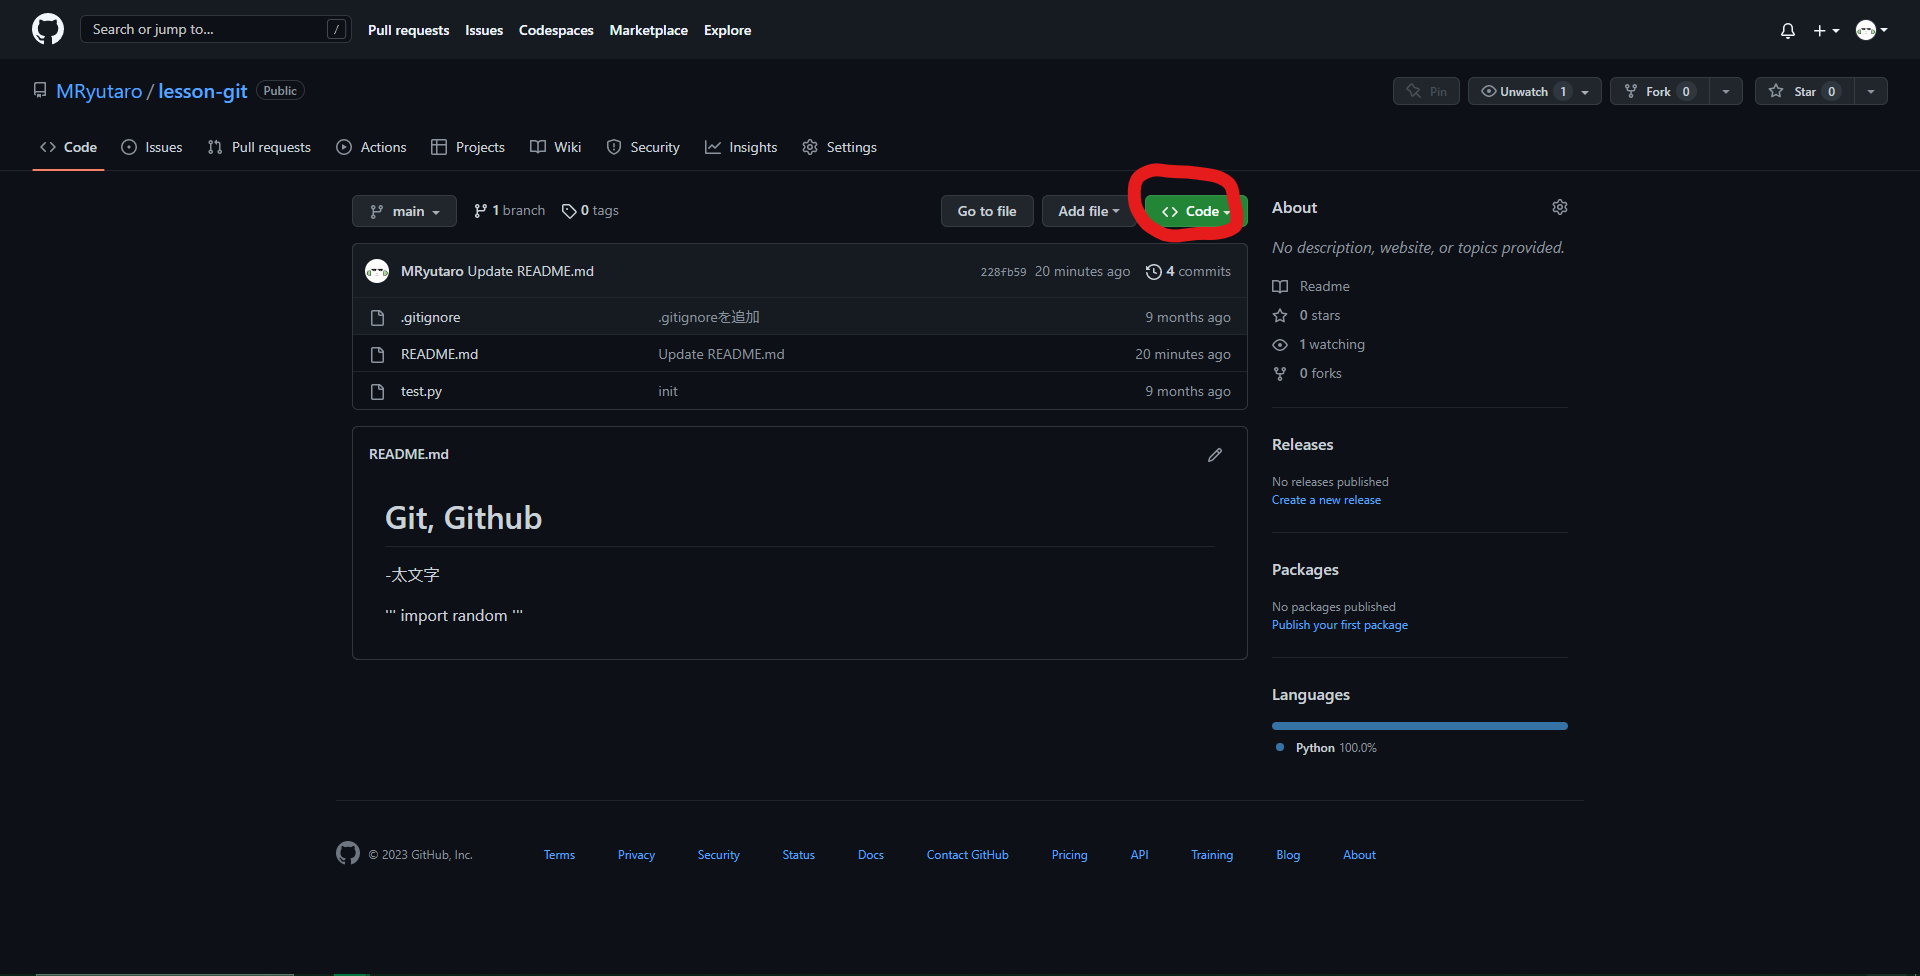1920x976 pixels.
Task: Open Contact GitHub footer link
Action: tap(968, 855)
